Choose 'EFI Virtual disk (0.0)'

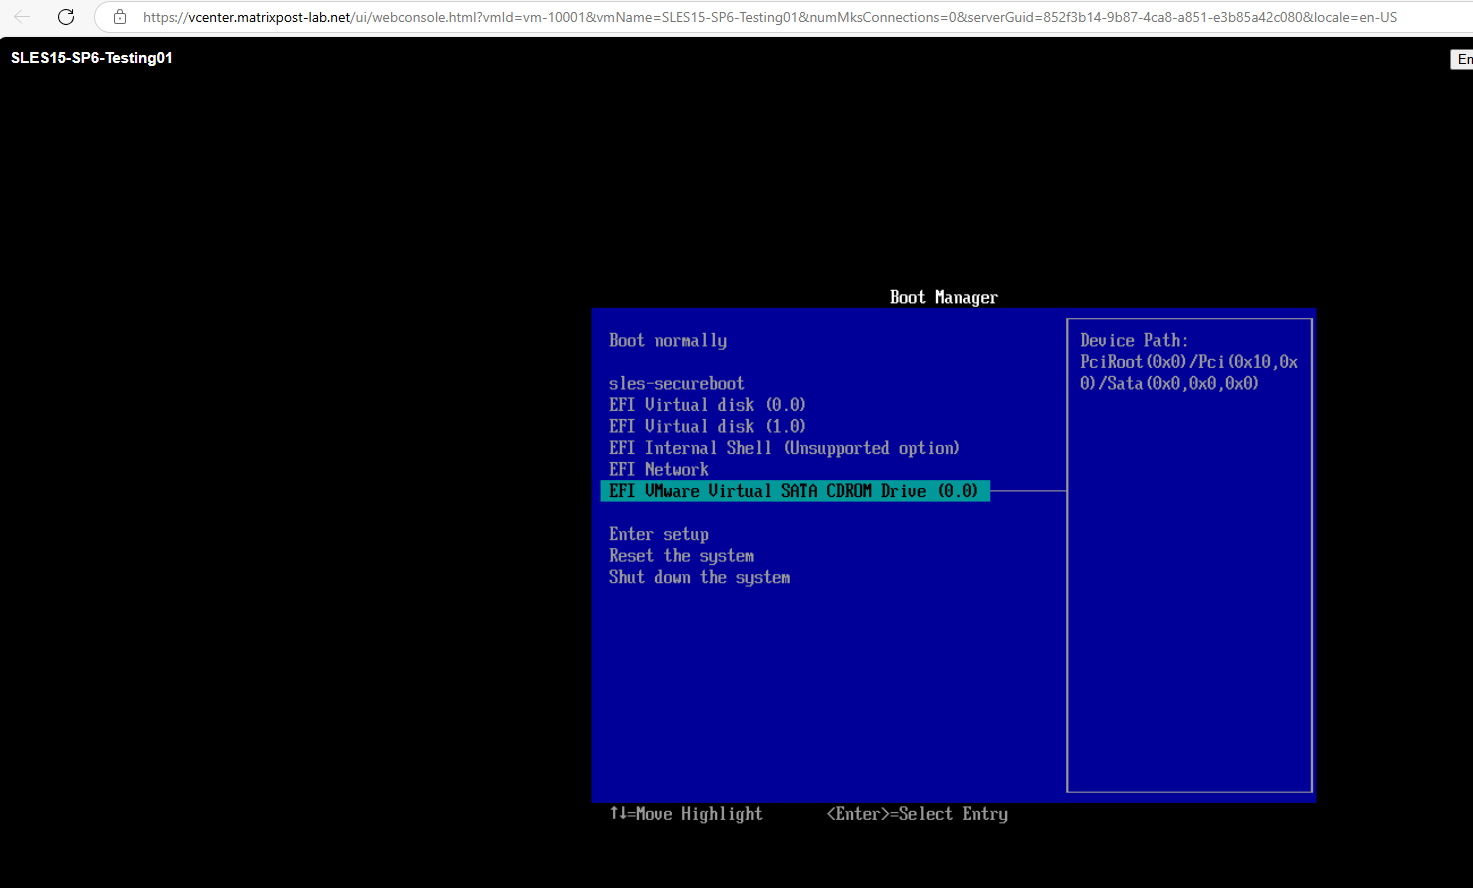[x=707, y=405]
